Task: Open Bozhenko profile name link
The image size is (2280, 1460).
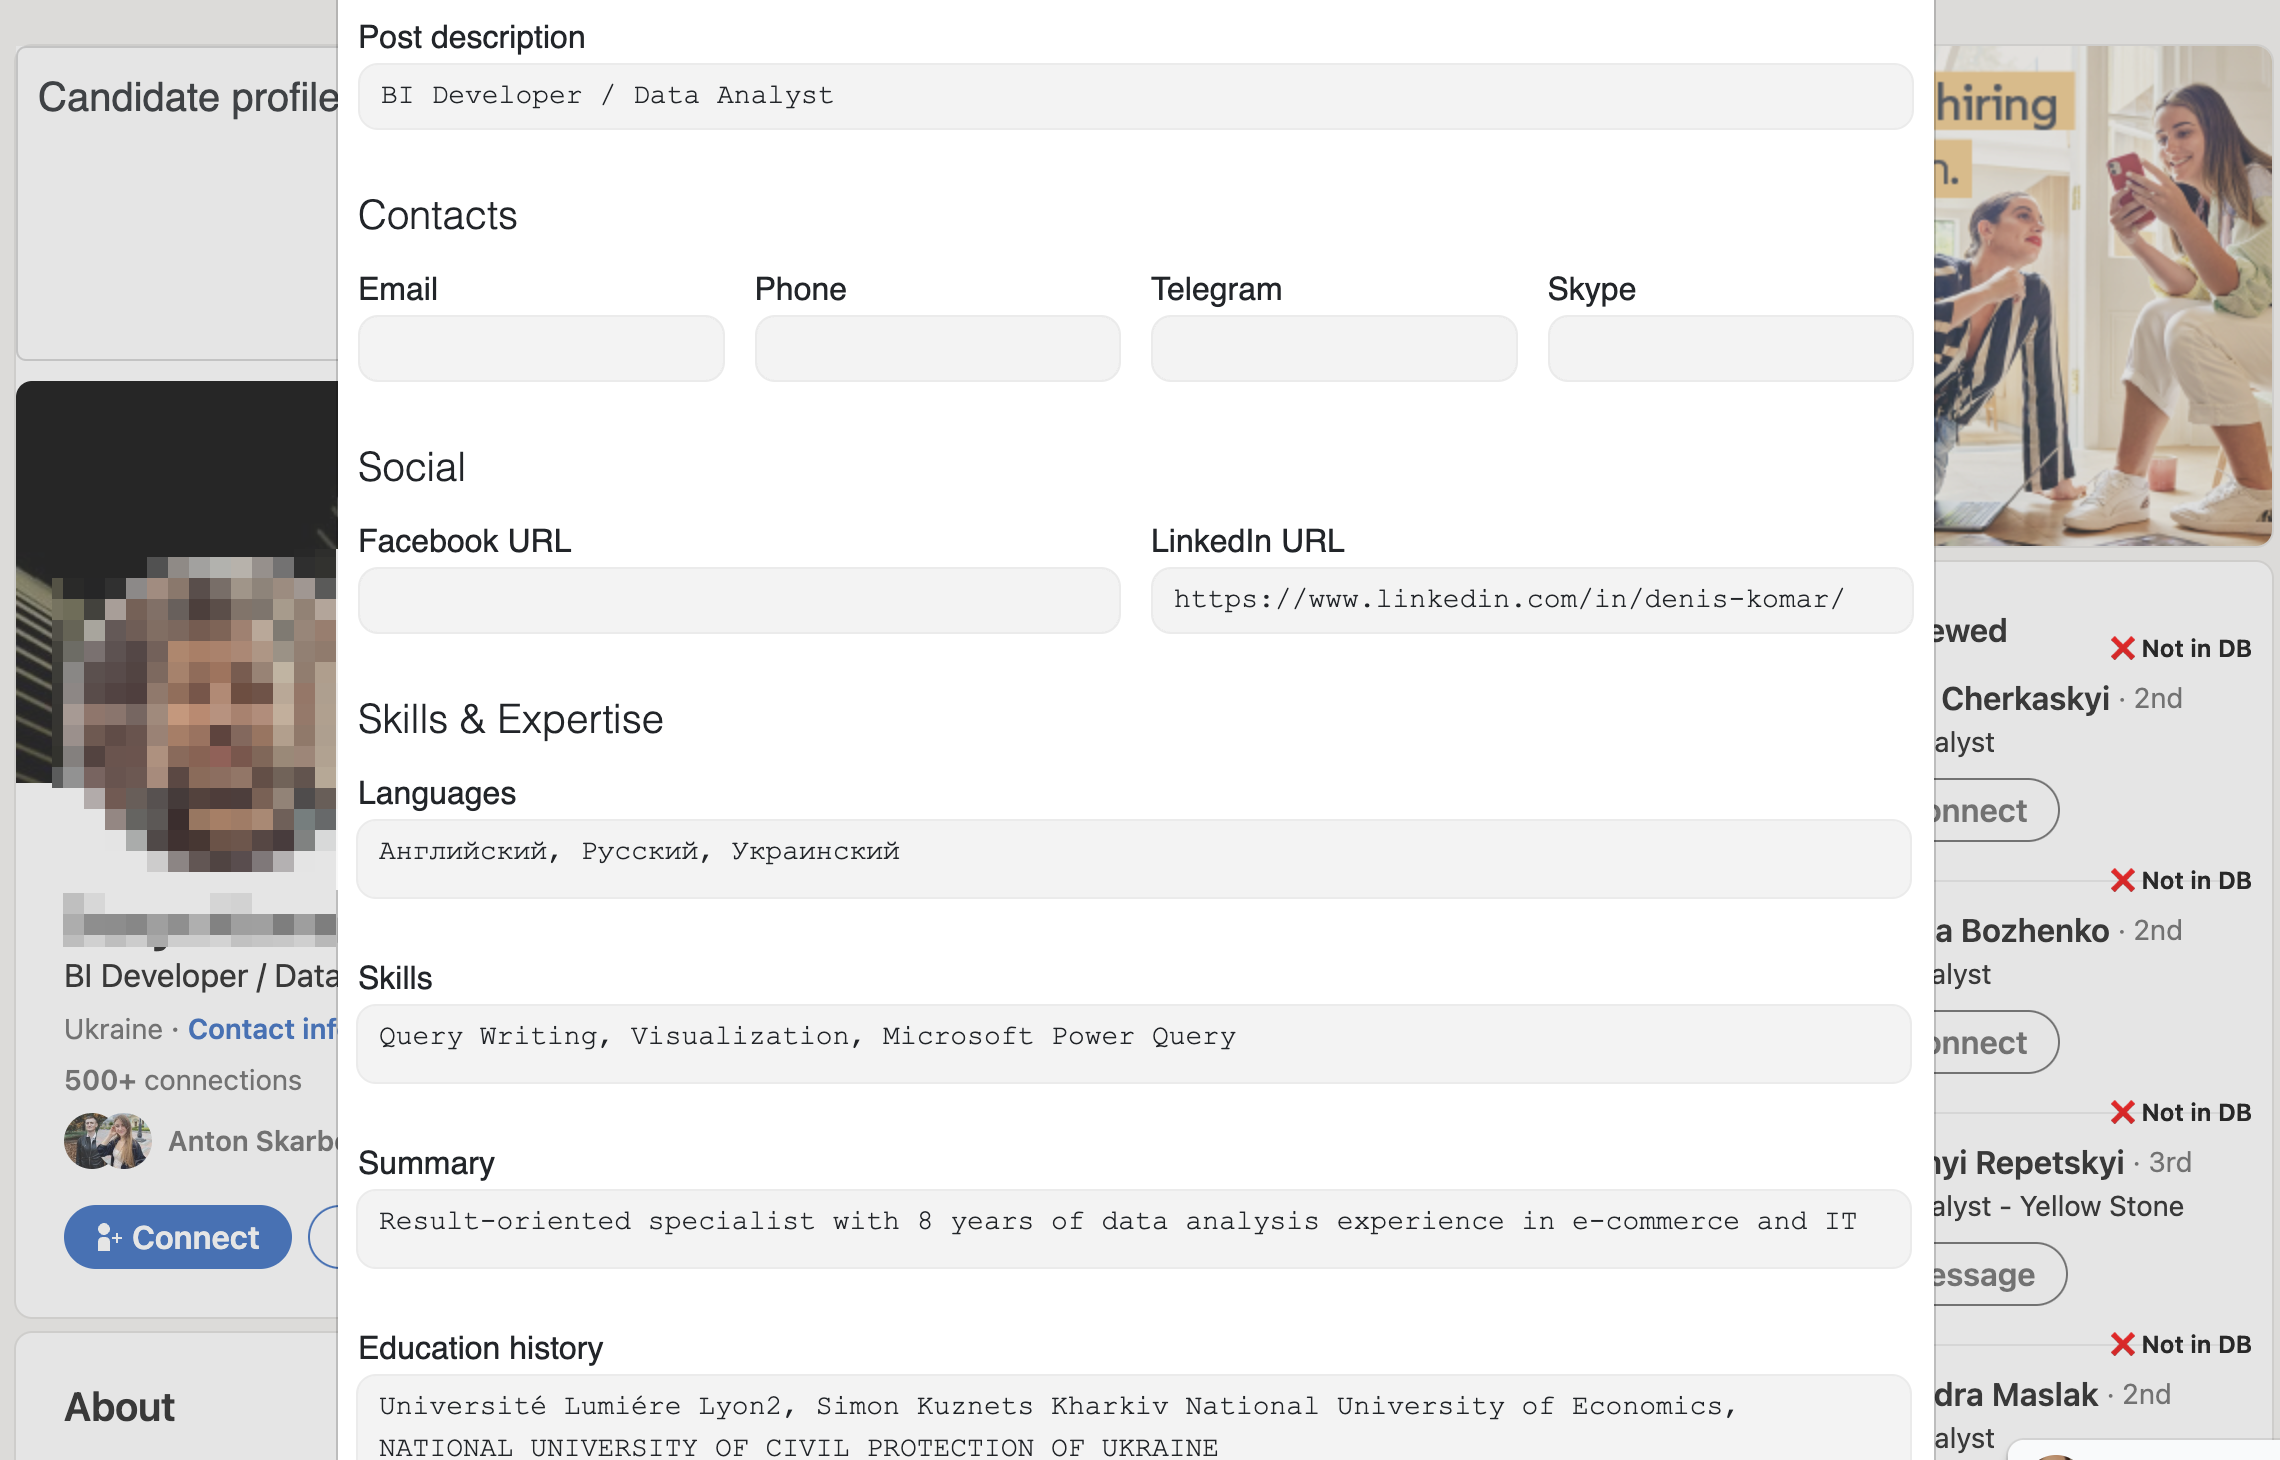Action: [2022, 930]
